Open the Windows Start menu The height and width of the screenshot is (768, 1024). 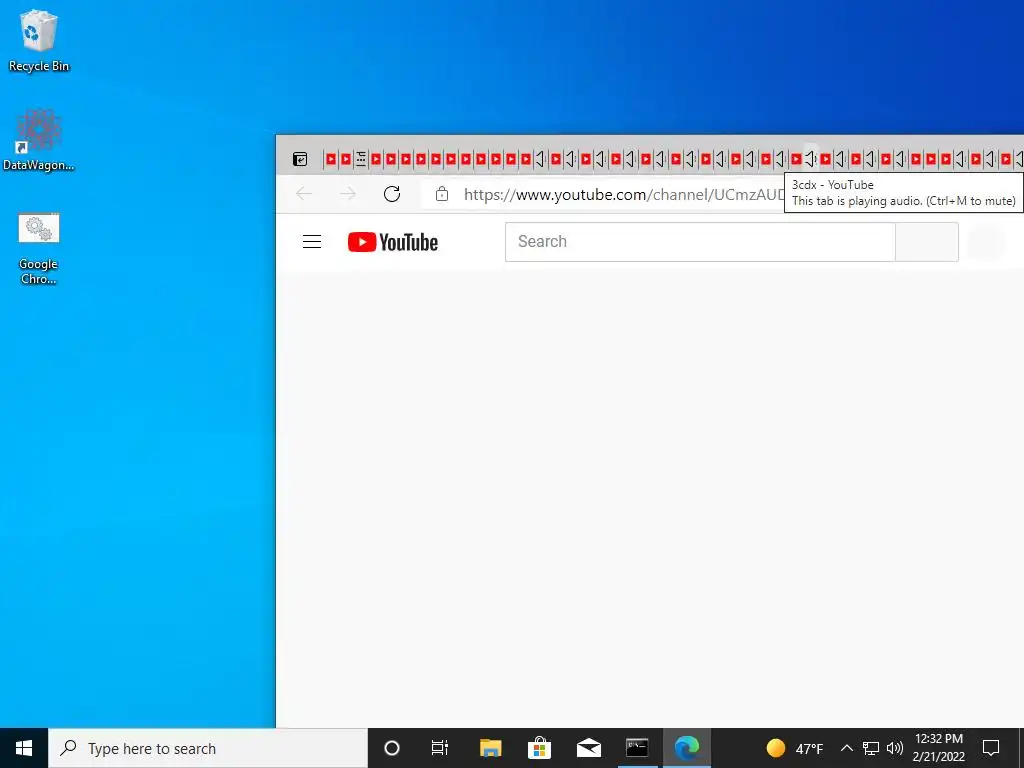point(24,748)
